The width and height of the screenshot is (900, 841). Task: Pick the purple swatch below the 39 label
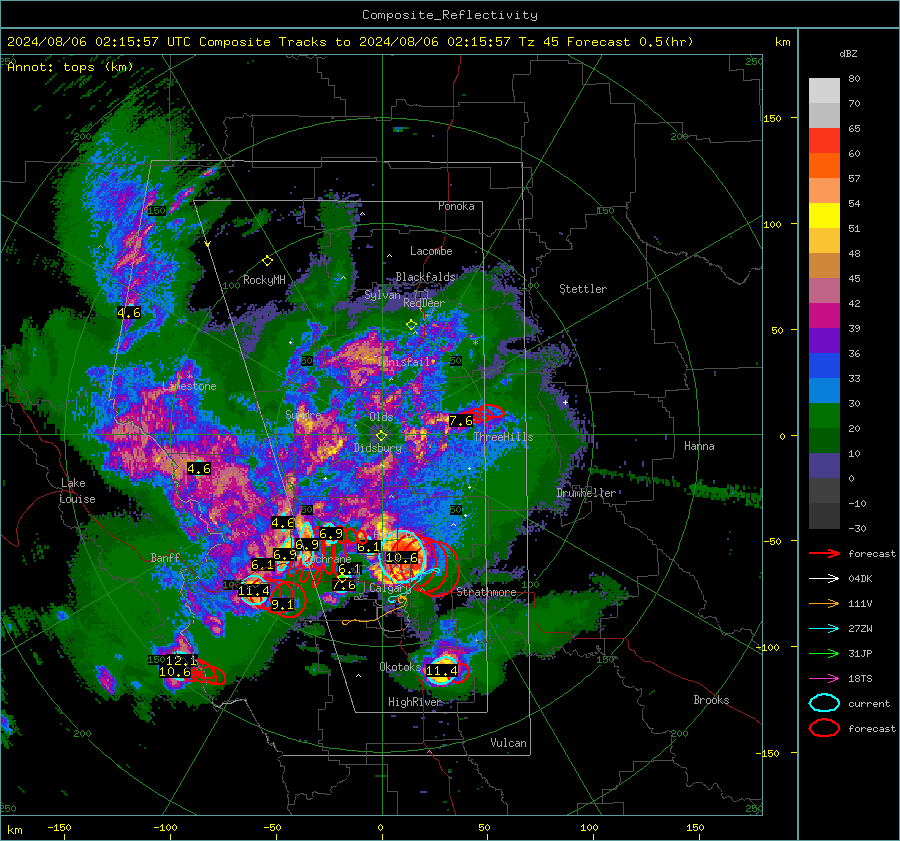(x=824, y=340)
